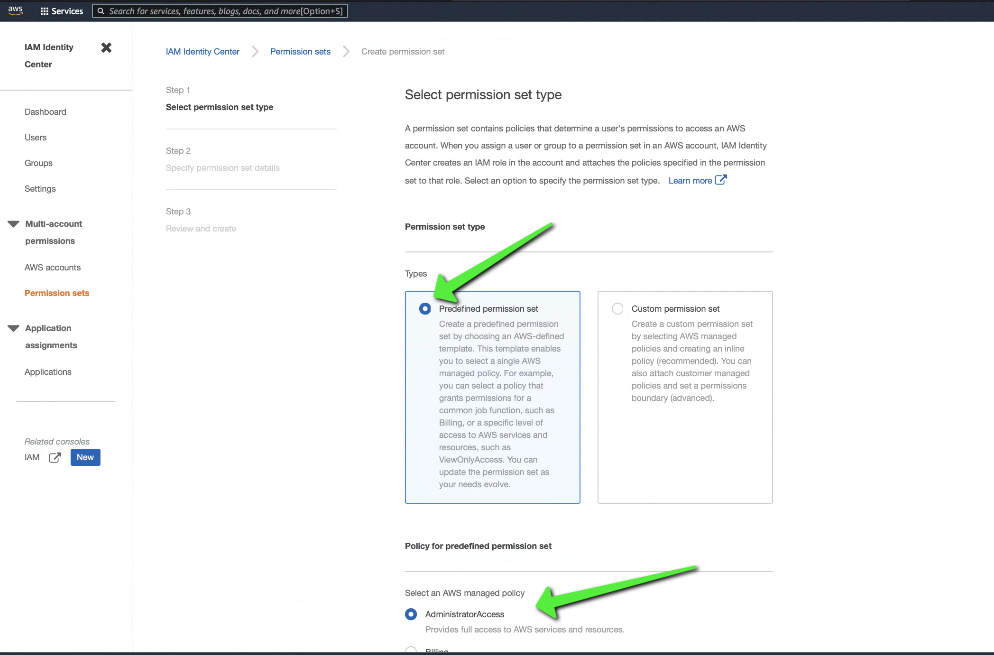Click the Create permission set breadcrumb text
The height and width of the screenshot is (655, 994).
click(403, 51)
